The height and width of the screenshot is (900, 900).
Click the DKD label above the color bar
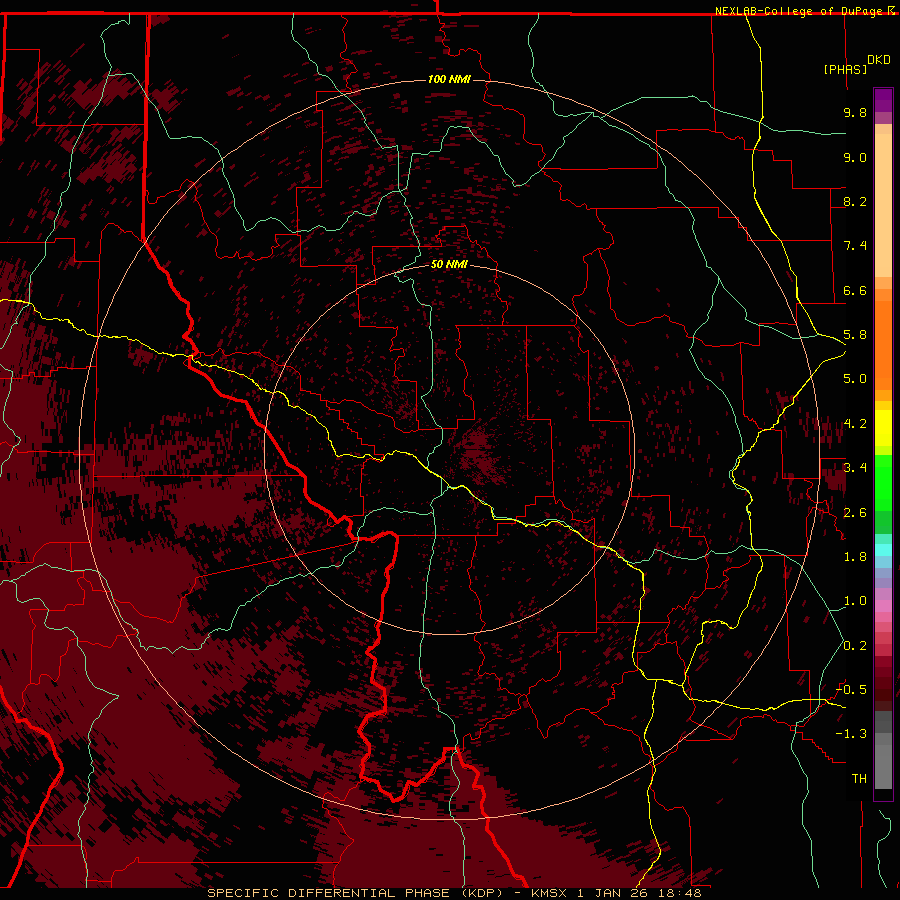879,60
